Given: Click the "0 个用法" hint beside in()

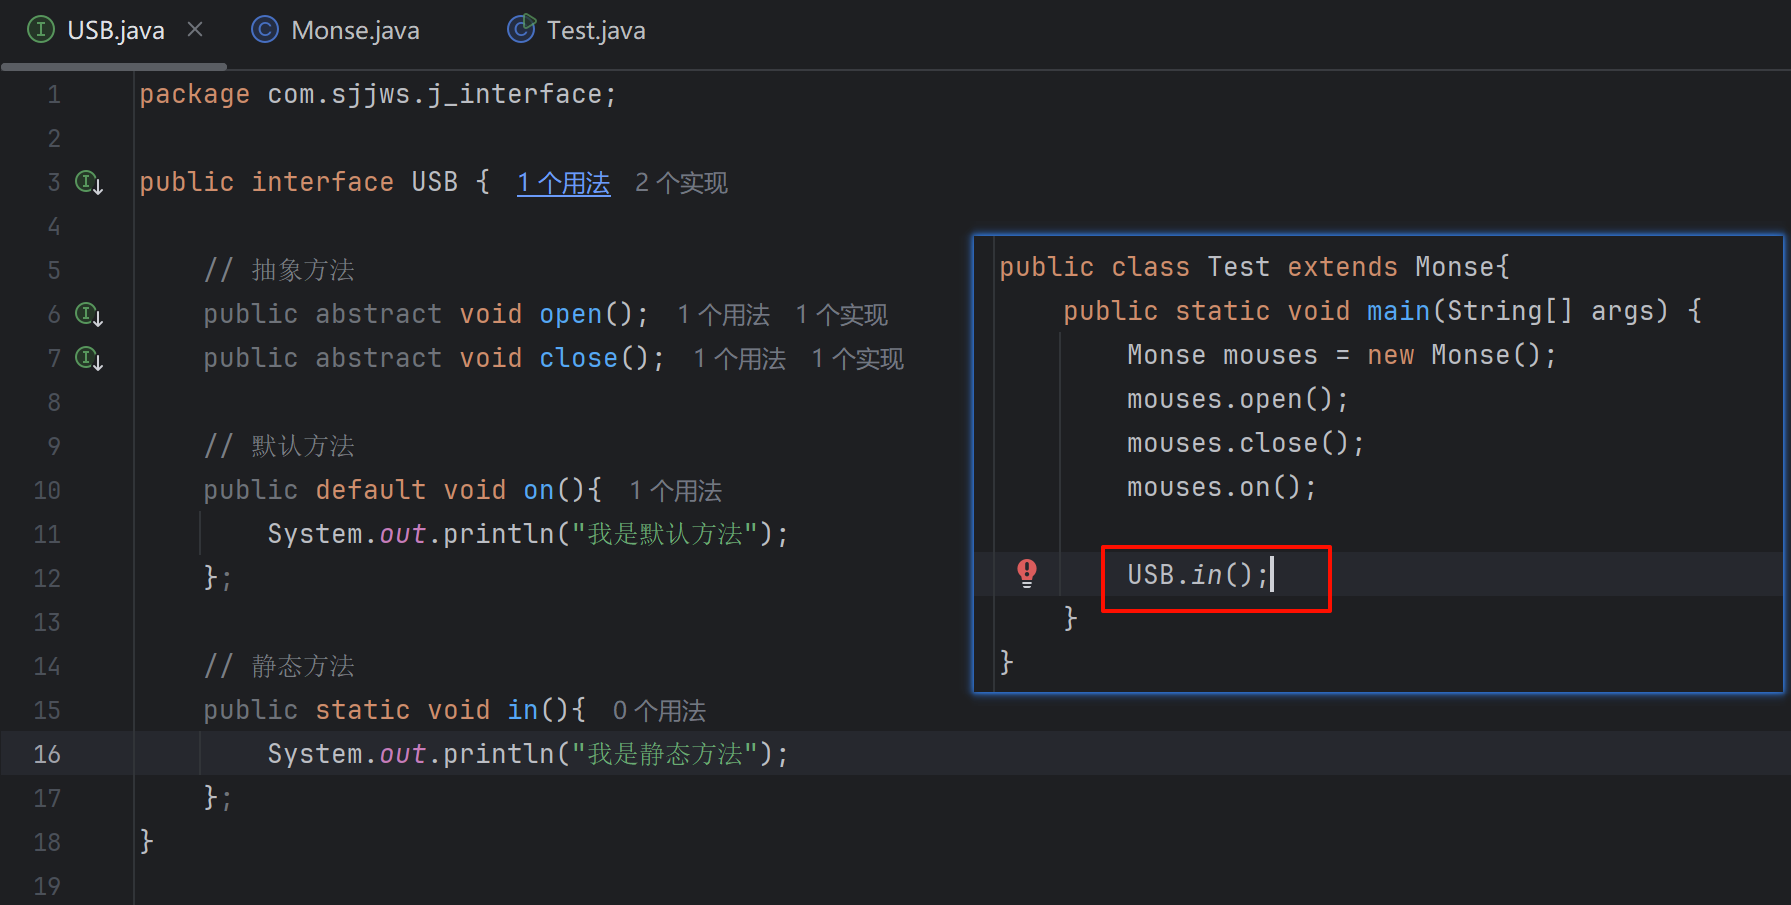Looking at the screenshot, I should 659,711.
